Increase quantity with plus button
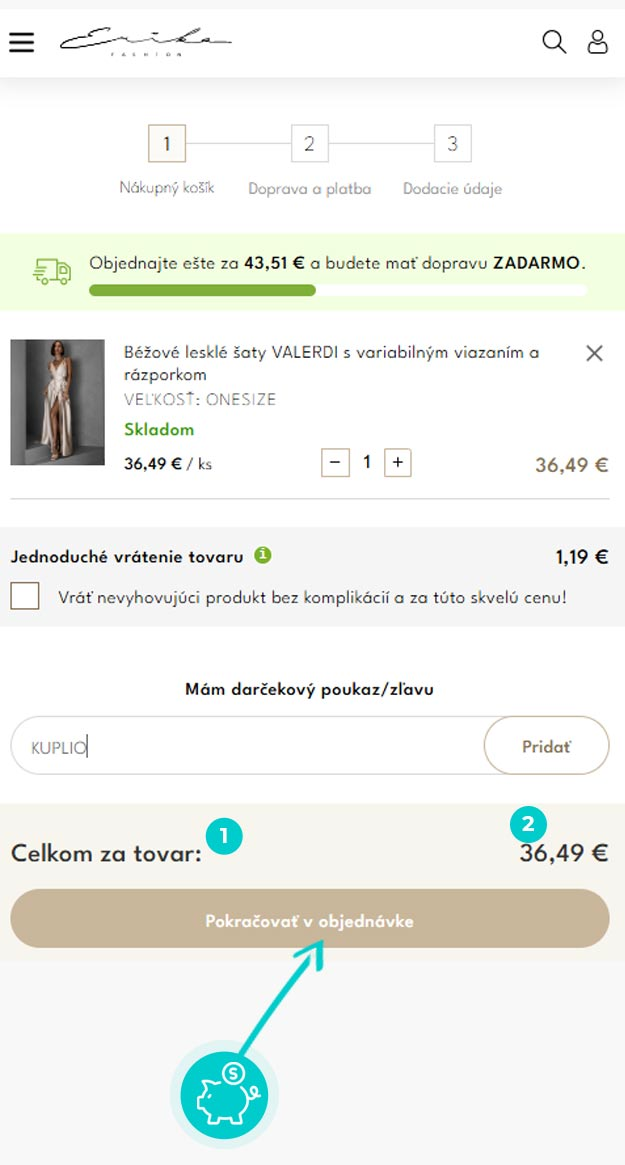 398,463
